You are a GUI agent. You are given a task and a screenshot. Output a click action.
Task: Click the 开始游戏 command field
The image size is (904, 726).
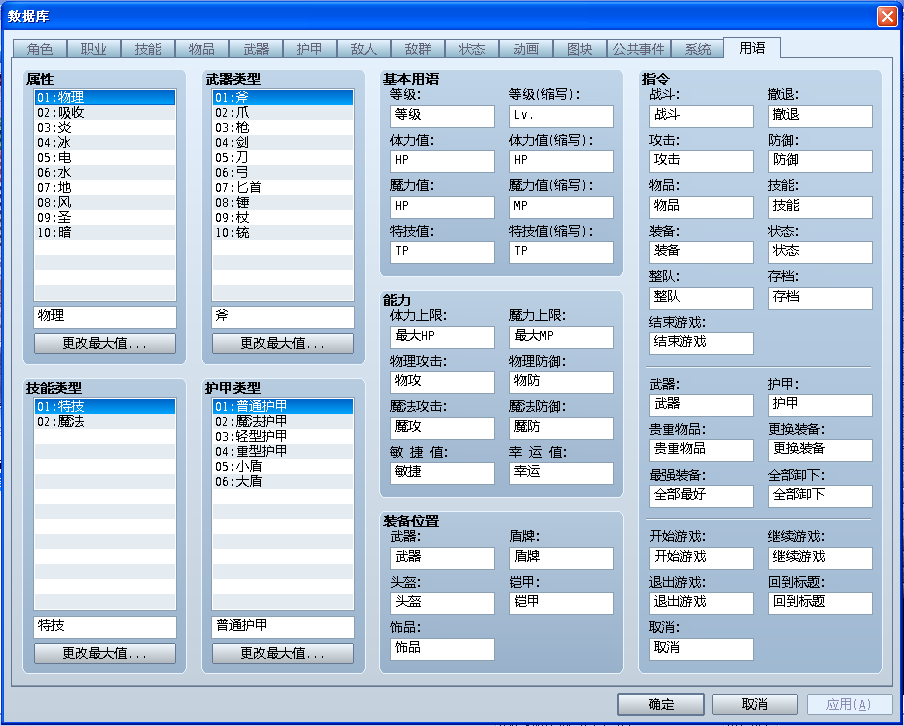pyautogui.click(x=701, y=558)
